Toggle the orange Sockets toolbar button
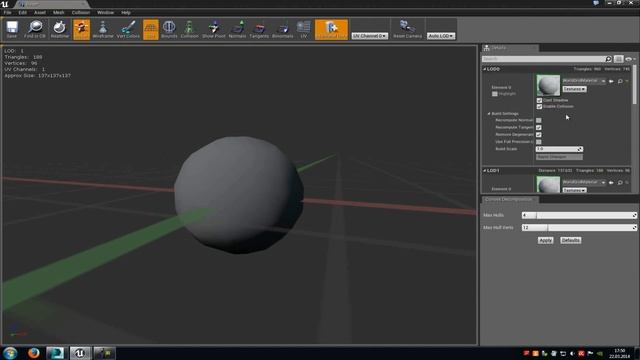Image resolution: width=640 pixels, height=360 pixels. coord(81,29)
